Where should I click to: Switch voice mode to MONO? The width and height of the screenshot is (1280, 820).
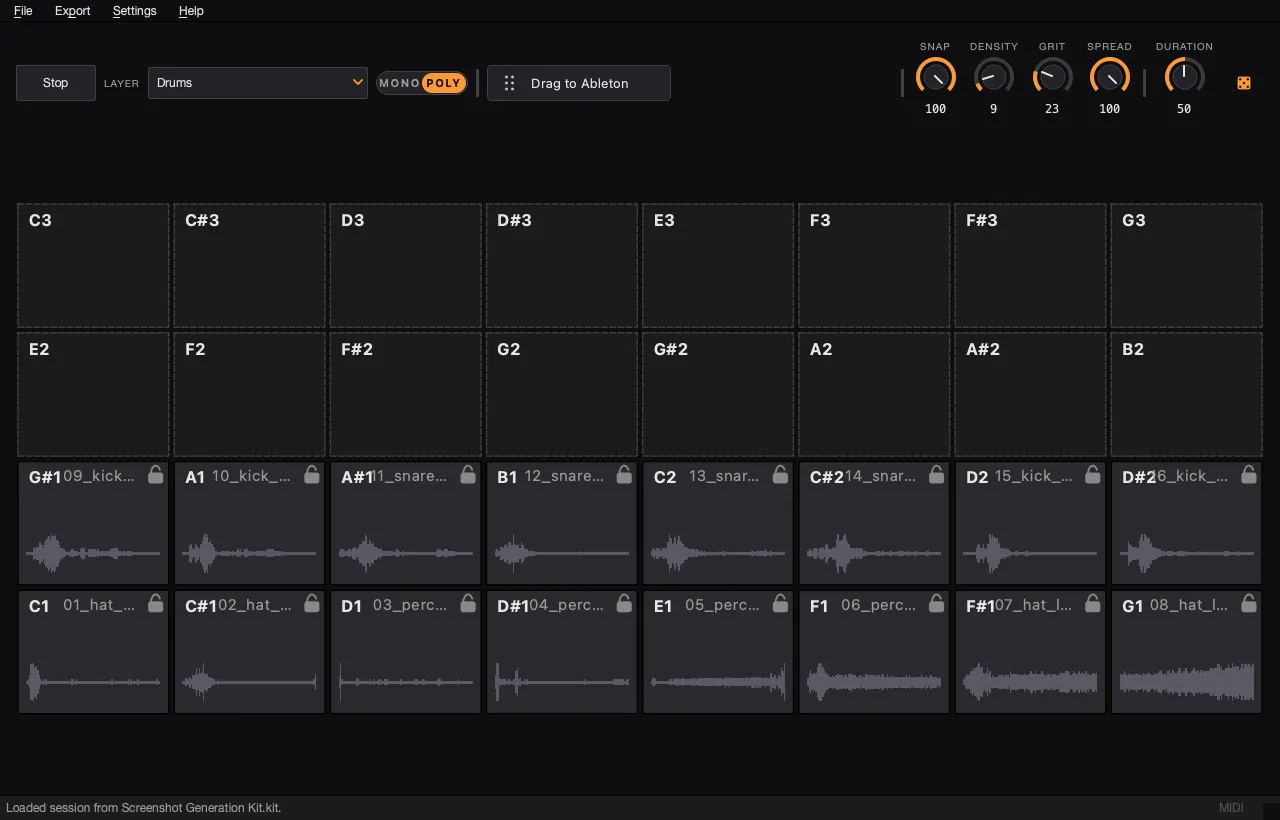point(399,83)
